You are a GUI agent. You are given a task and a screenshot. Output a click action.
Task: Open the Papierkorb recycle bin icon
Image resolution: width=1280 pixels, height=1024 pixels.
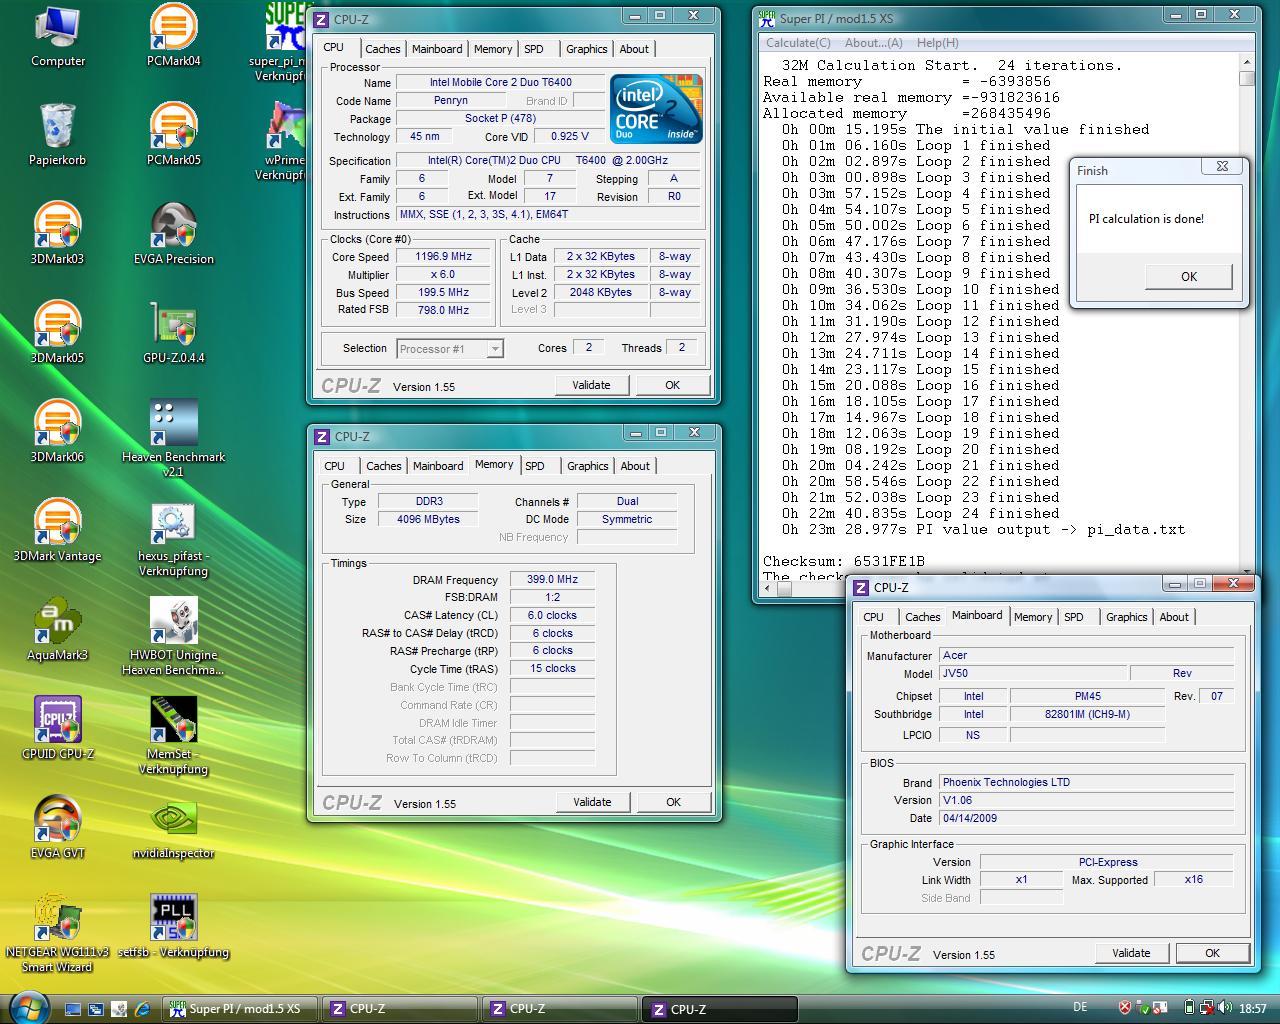(57, 135)
